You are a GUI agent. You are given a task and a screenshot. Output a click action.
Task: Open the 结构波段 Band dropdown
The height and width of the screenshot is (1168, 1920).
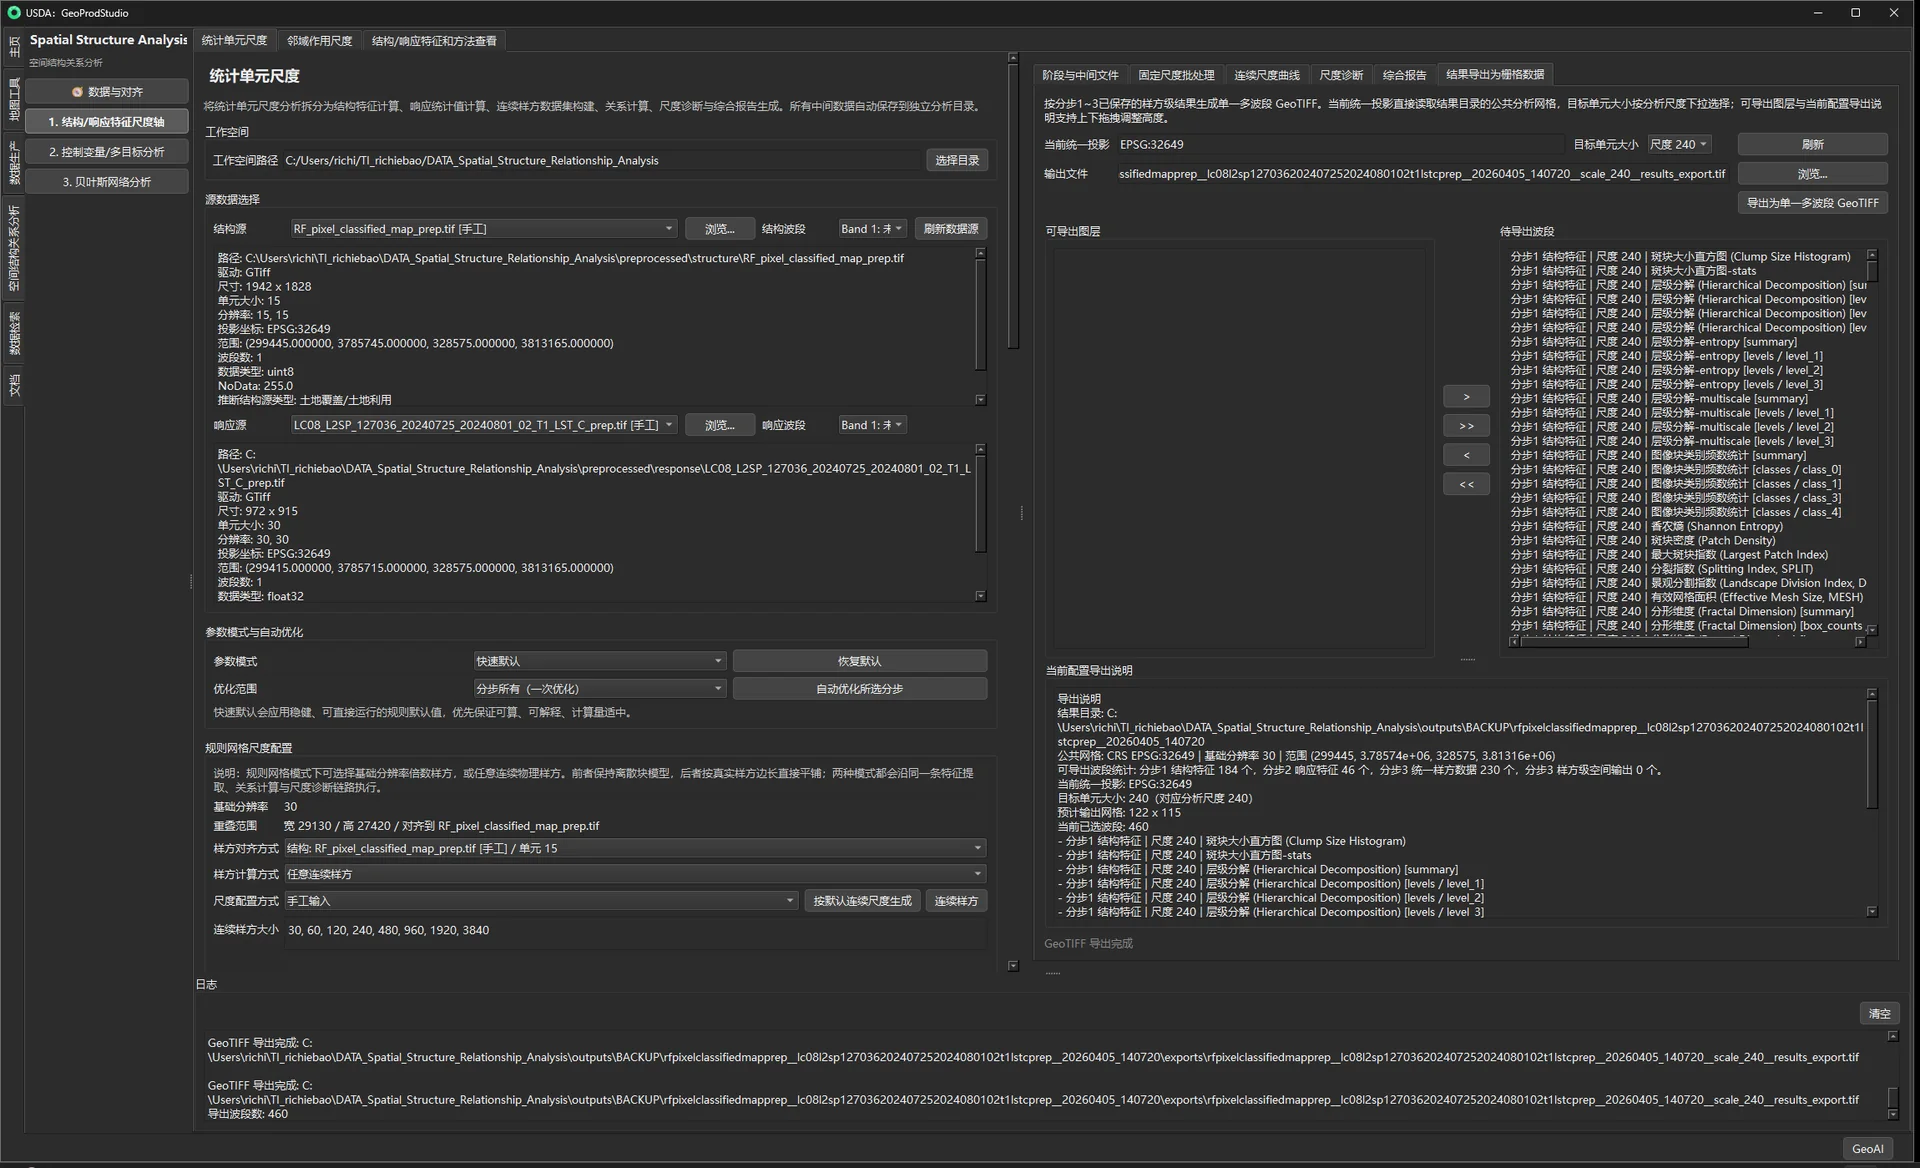tap(872, 229)
